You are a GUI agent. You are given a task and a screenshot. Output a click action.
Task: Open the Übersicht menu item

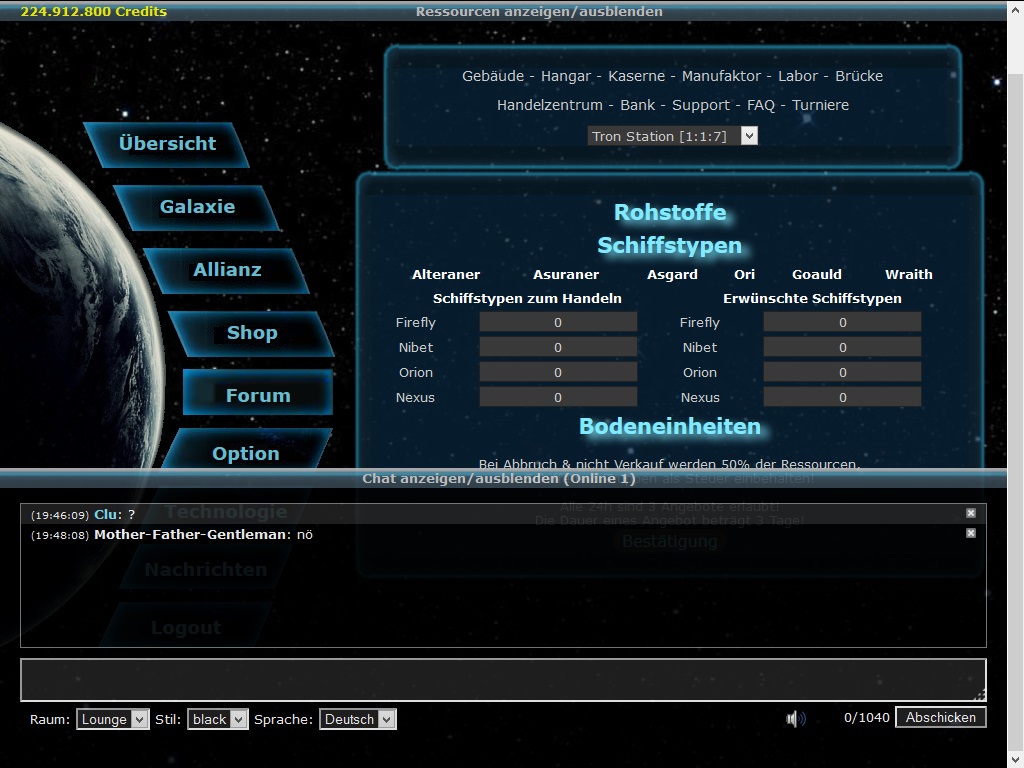[167, 144]
